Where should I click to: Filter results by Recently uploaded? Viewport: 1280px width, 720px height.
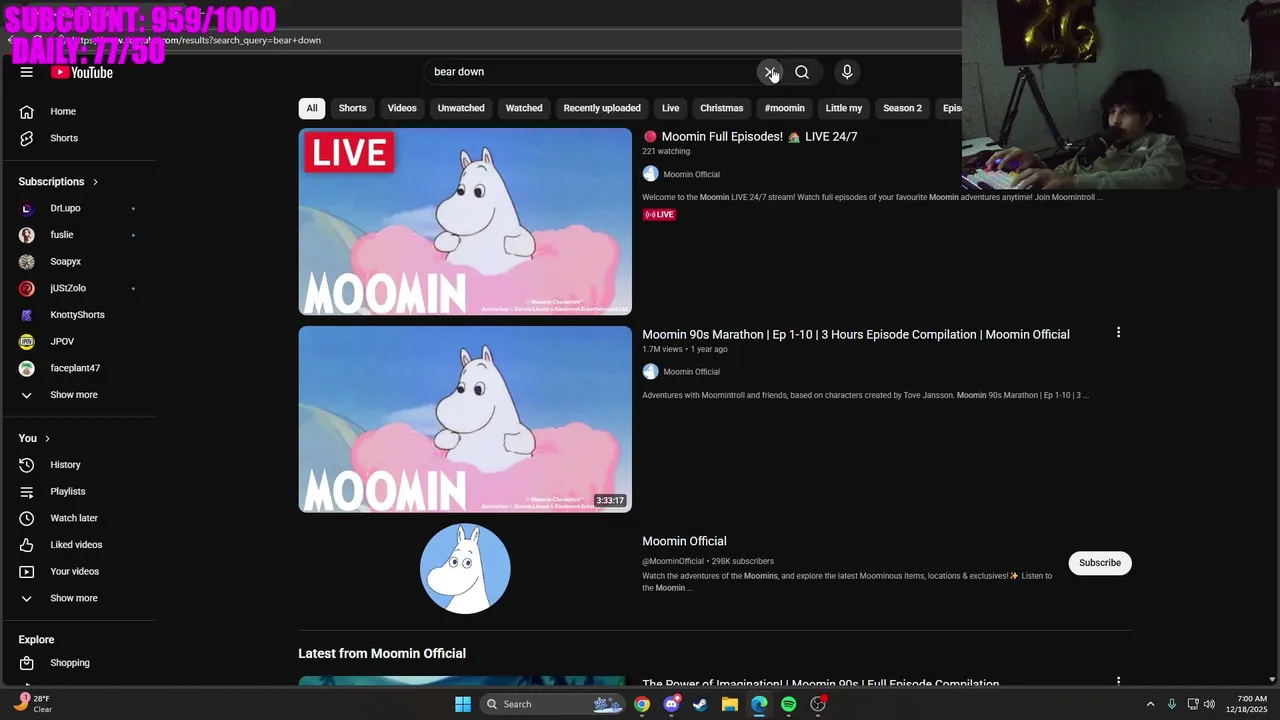coord(602,108)
